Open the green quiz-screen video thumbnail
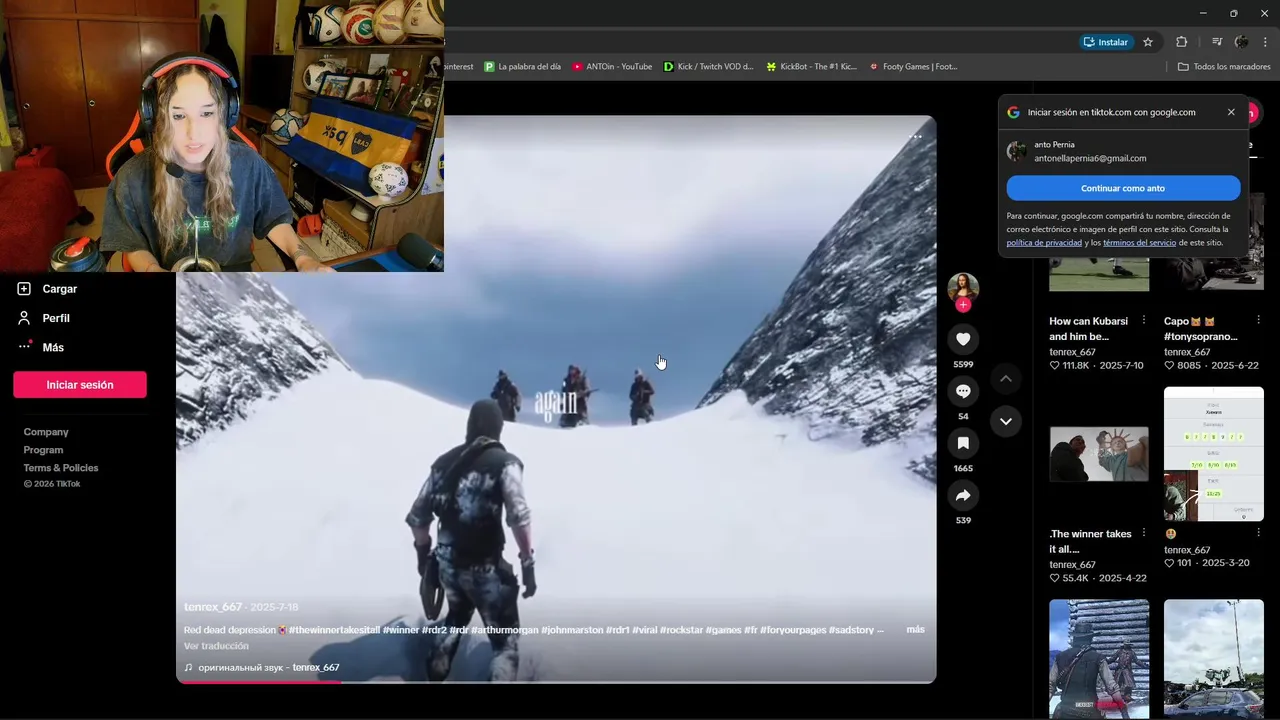 tap(1214, 454)
